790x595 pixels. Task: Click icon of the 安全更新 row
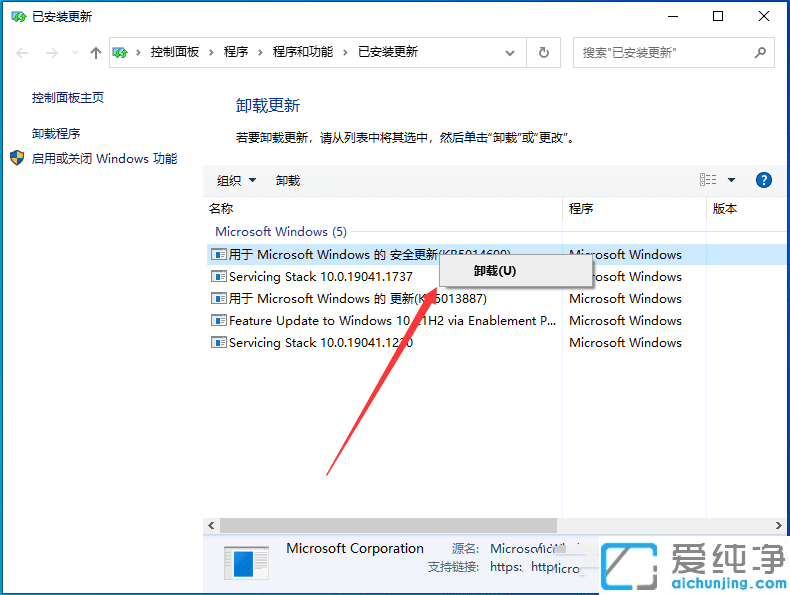[x=219, y=254]
